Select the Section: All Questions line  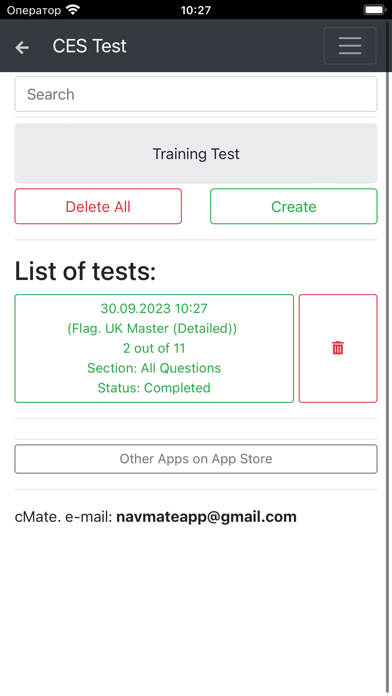(154, 368)
